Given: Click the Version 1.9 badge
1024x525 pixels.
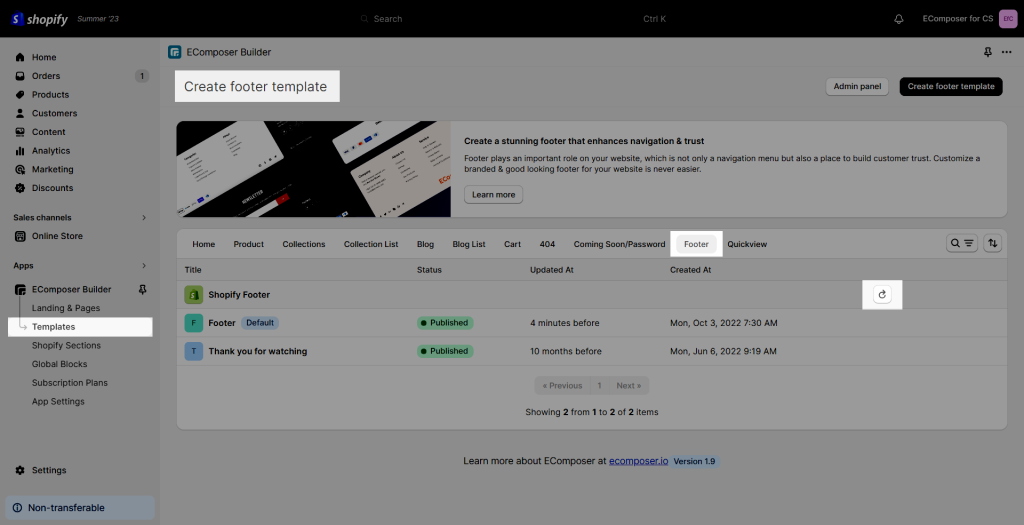Looking at the screenshot, I should [694, 461].
